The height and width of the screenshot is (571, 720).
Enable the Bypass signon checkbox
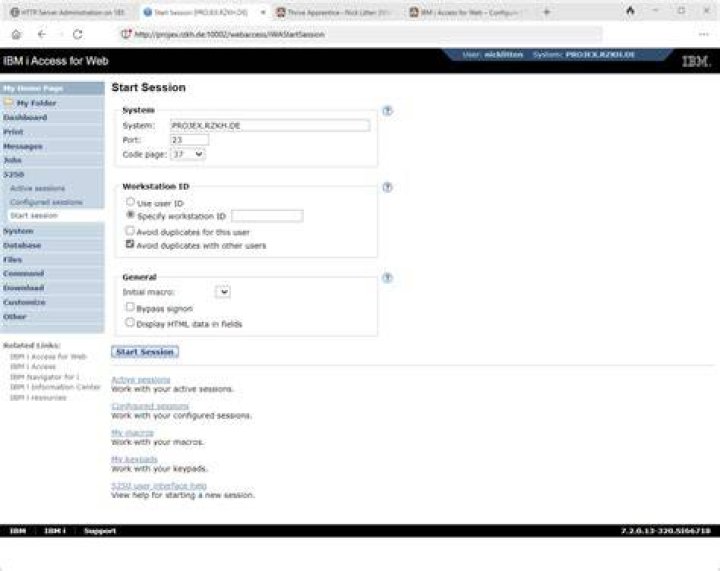click(x=130, y=307)
